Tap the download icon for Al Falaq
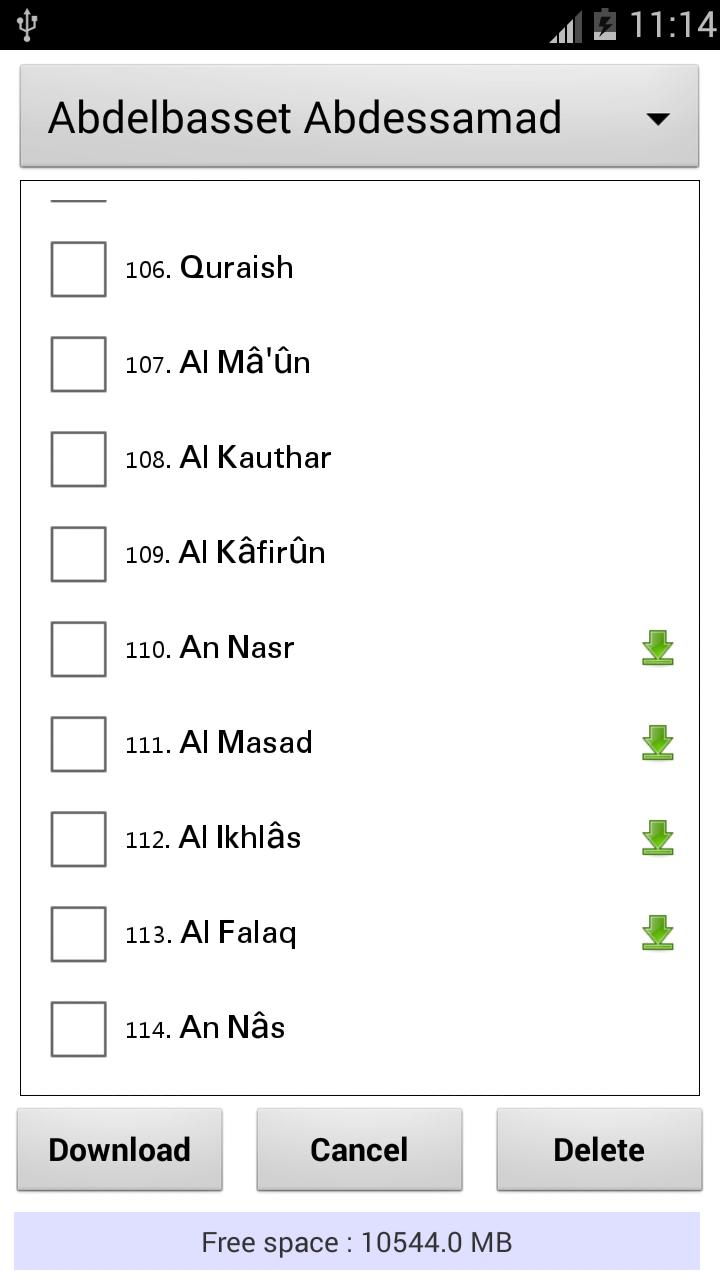720x1280 pixels. [x=657, y=933]
